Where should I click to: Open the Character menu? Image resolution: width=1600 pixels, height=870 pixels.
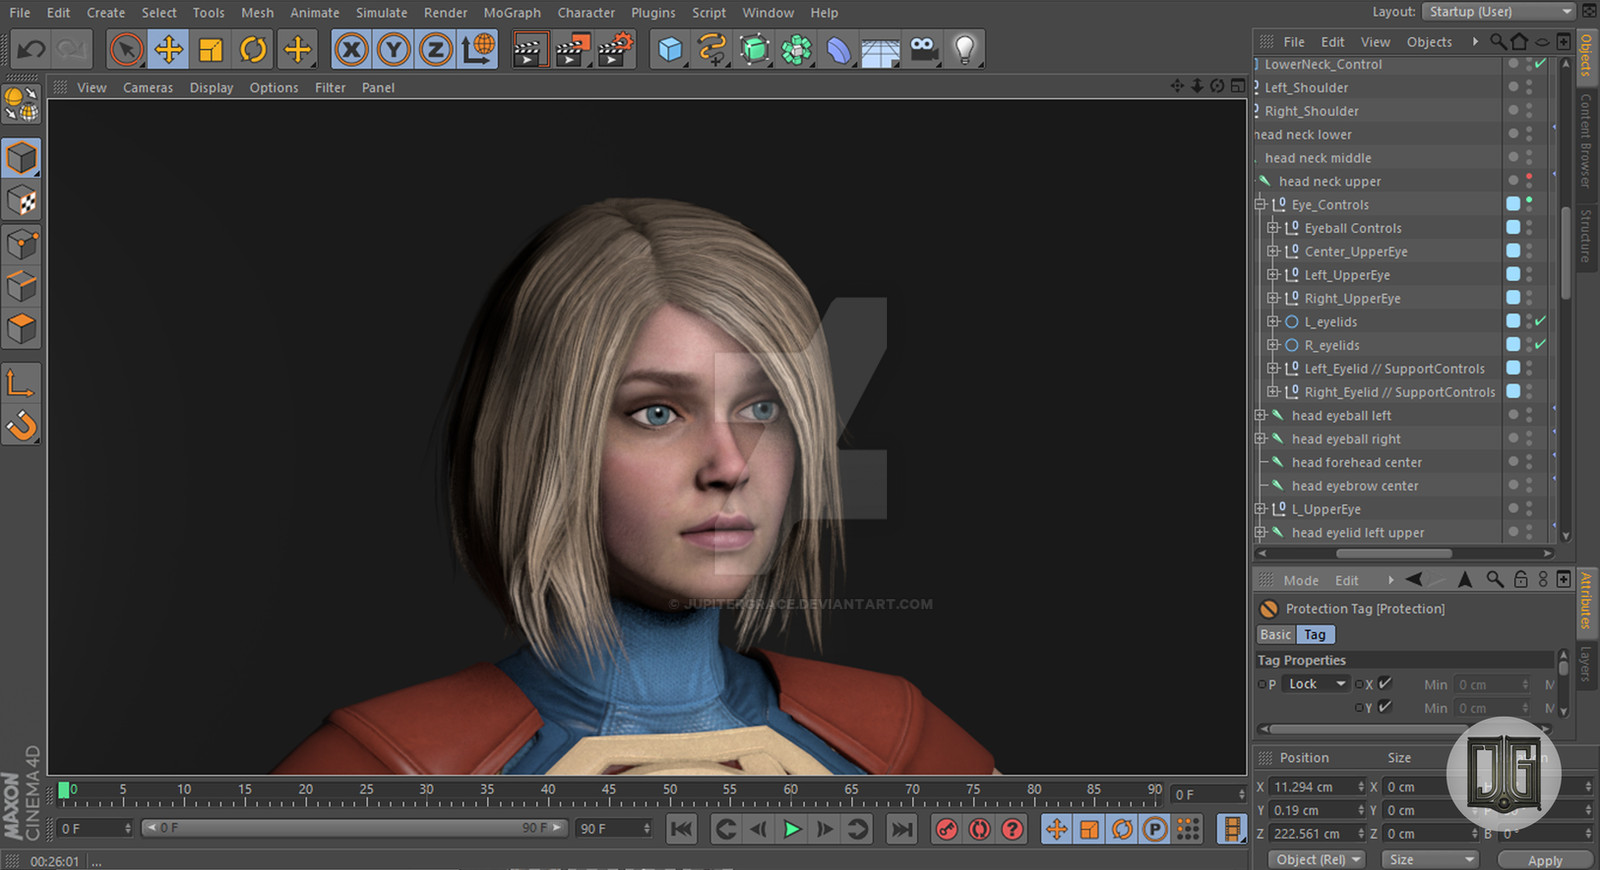[x=586, y=12]
